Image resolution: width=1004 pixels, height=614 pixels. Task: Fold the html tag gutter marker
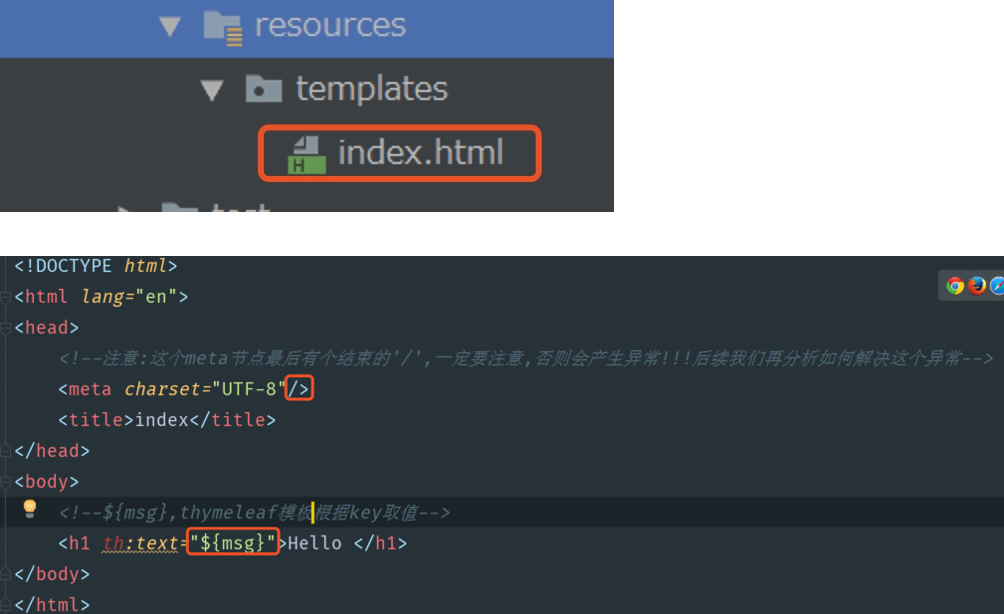click(5, 297)
